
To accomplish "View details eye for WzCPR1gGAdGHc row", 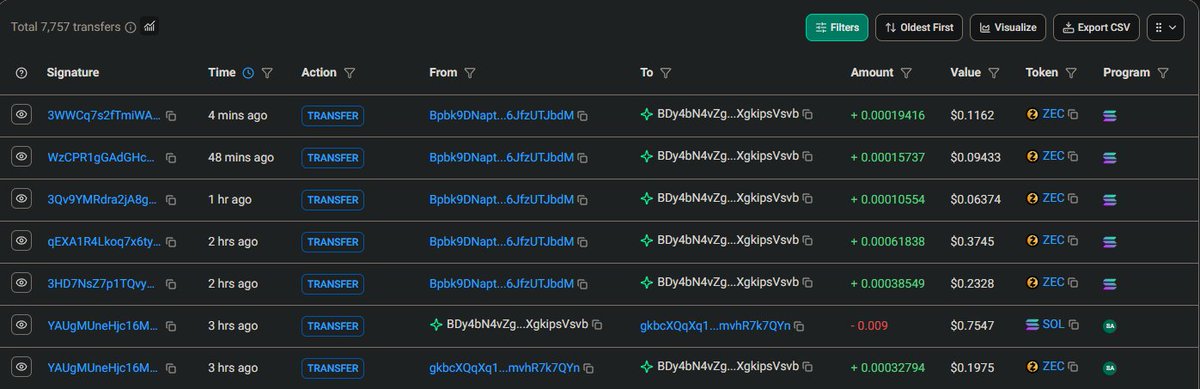I will coord(21,158).
